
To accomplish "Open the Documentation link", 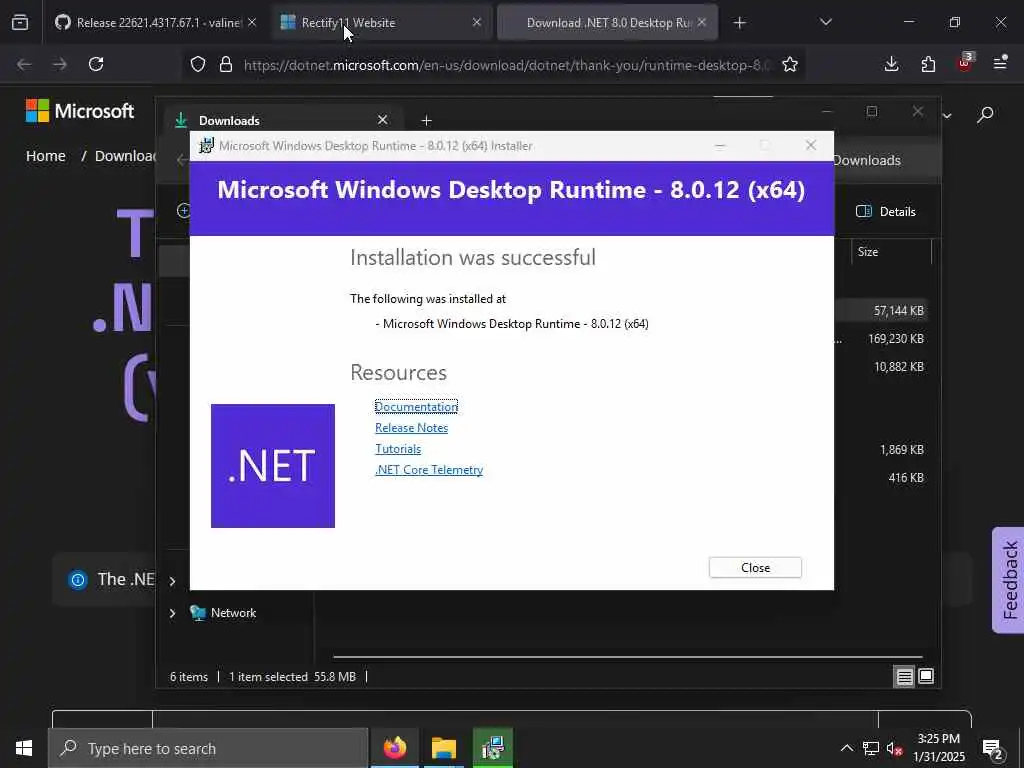I will point(416,406).
